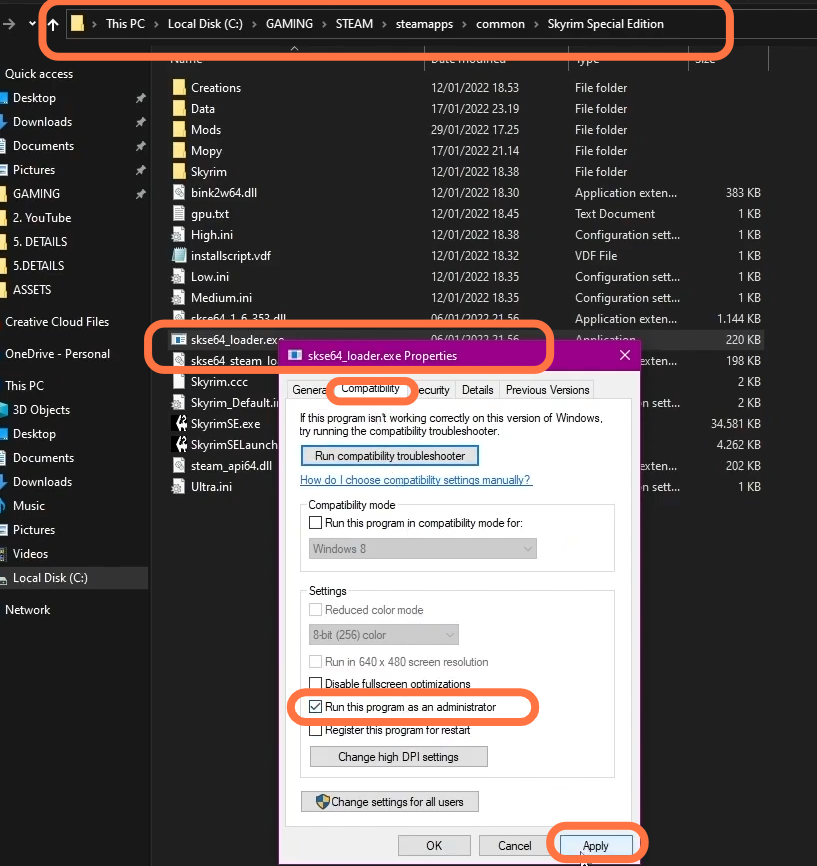Switch to the Compatibility tab
817x866 pixels.
pyautogui.click(x=370, y=388)
